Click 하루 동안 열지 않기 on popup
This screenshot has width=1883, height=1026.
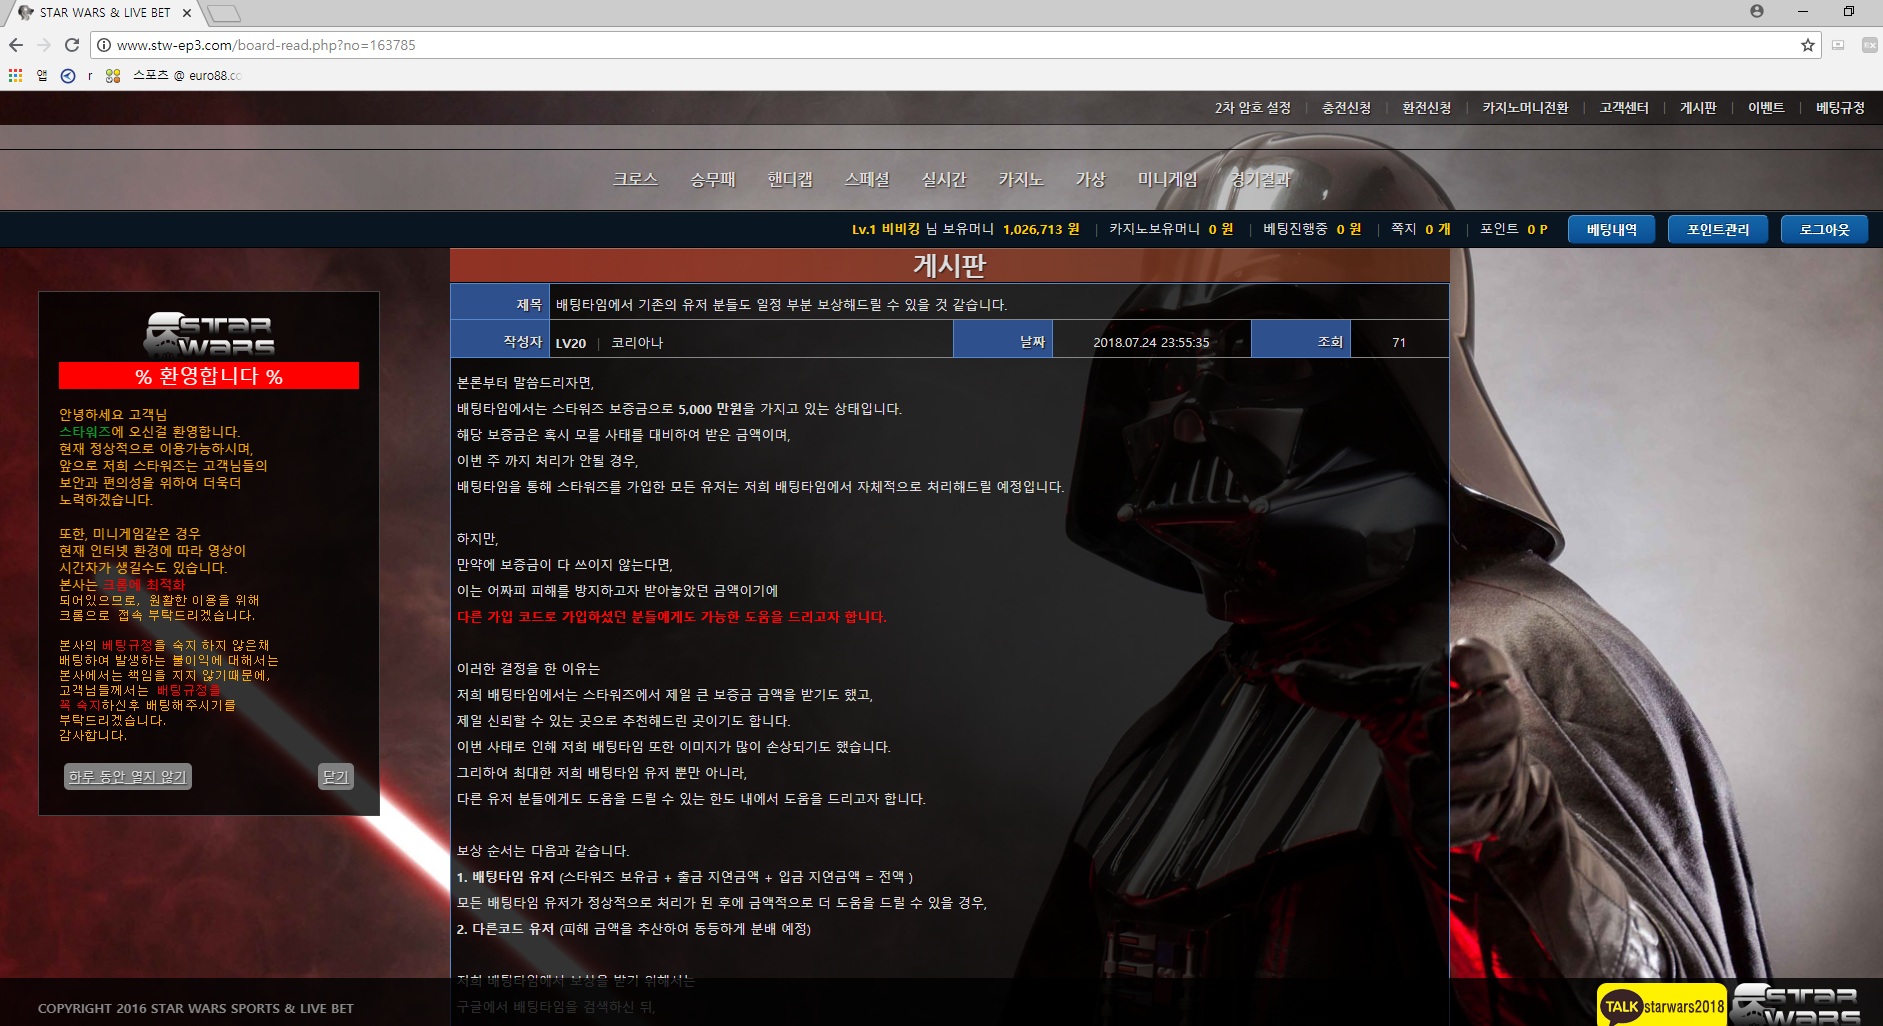tap(128, 777)
